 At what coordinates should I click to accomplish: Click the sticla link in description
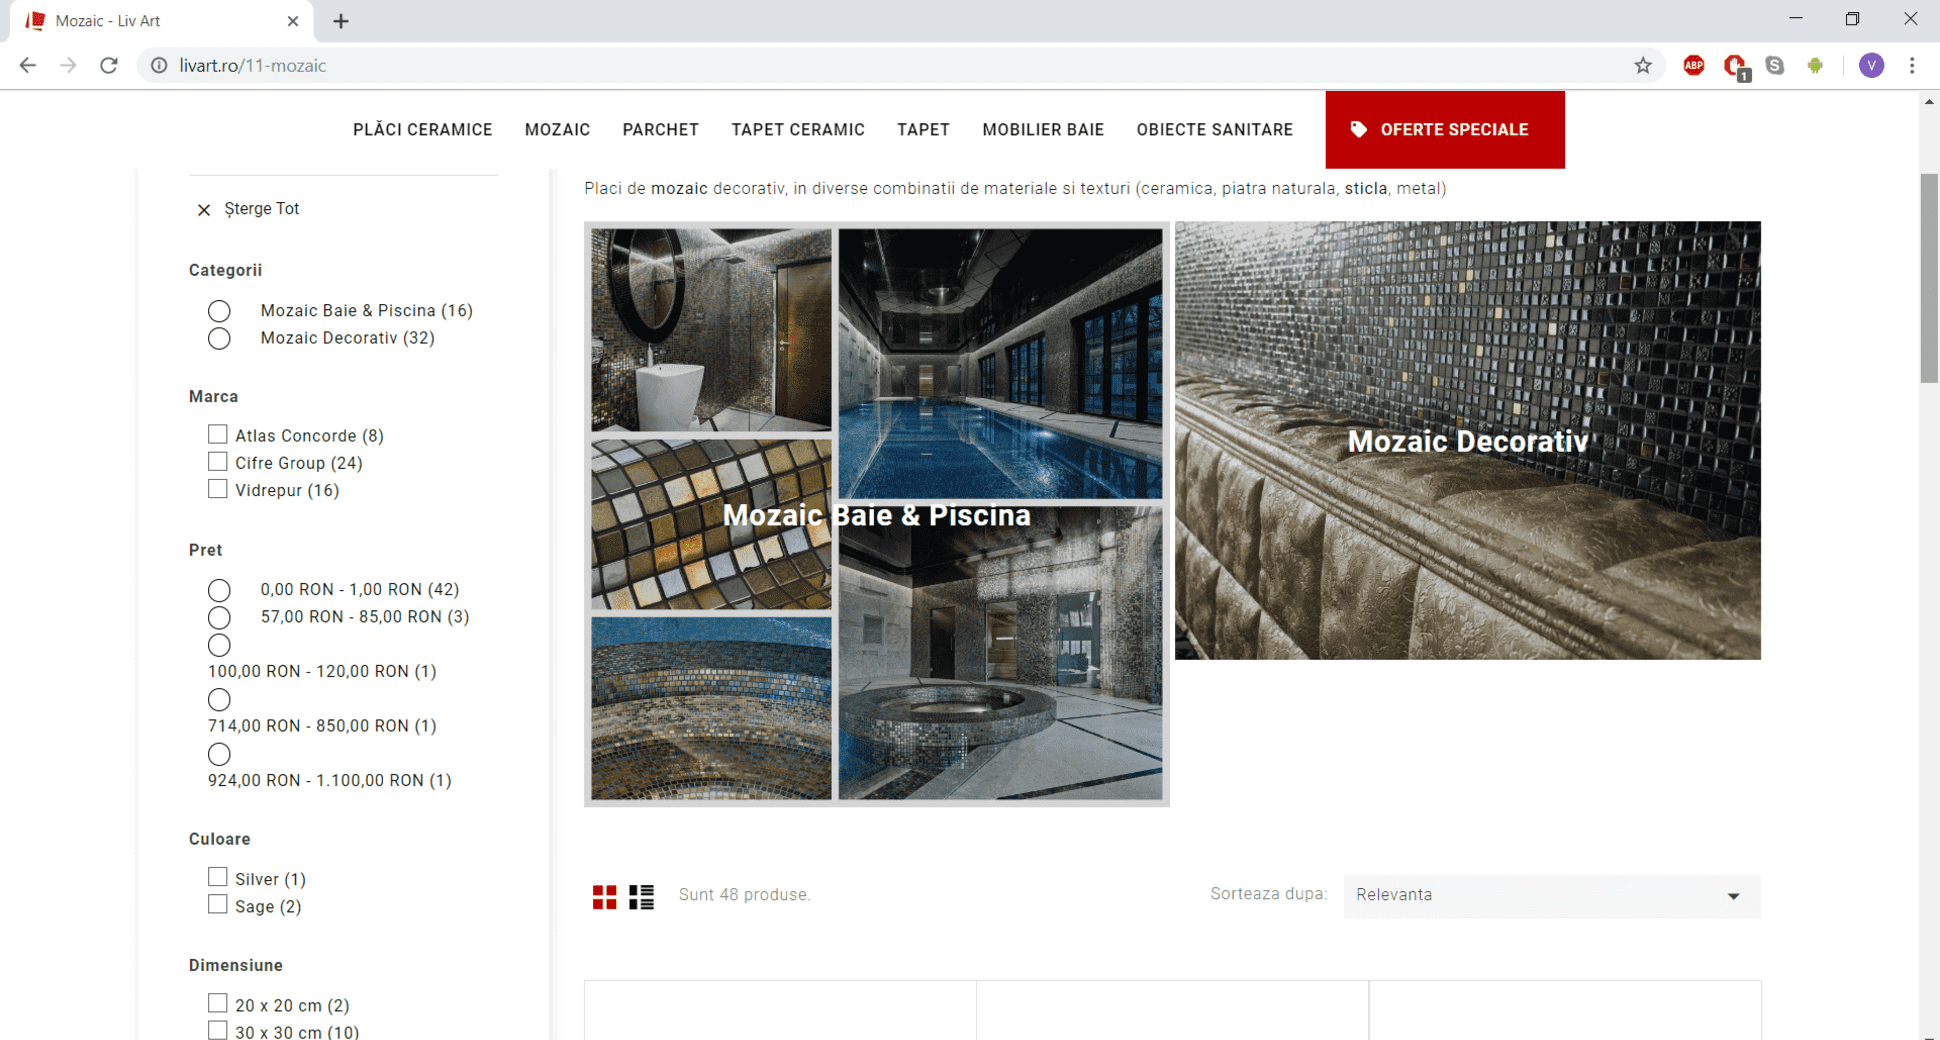1365,189
